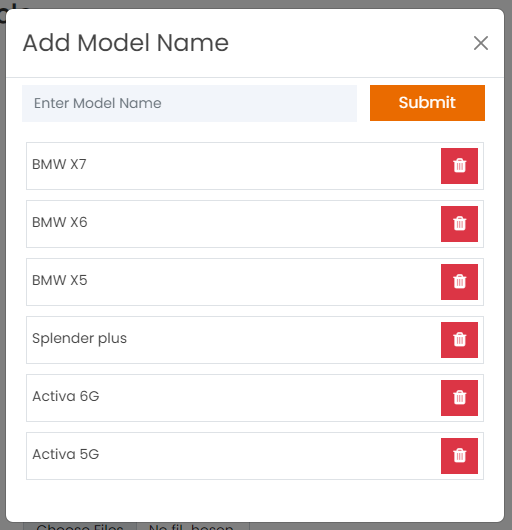Image resolution: width=512 pixels, height=530 pixels.
Task: Click the delete icon for Activa 5G
Action: click(459, 456)
